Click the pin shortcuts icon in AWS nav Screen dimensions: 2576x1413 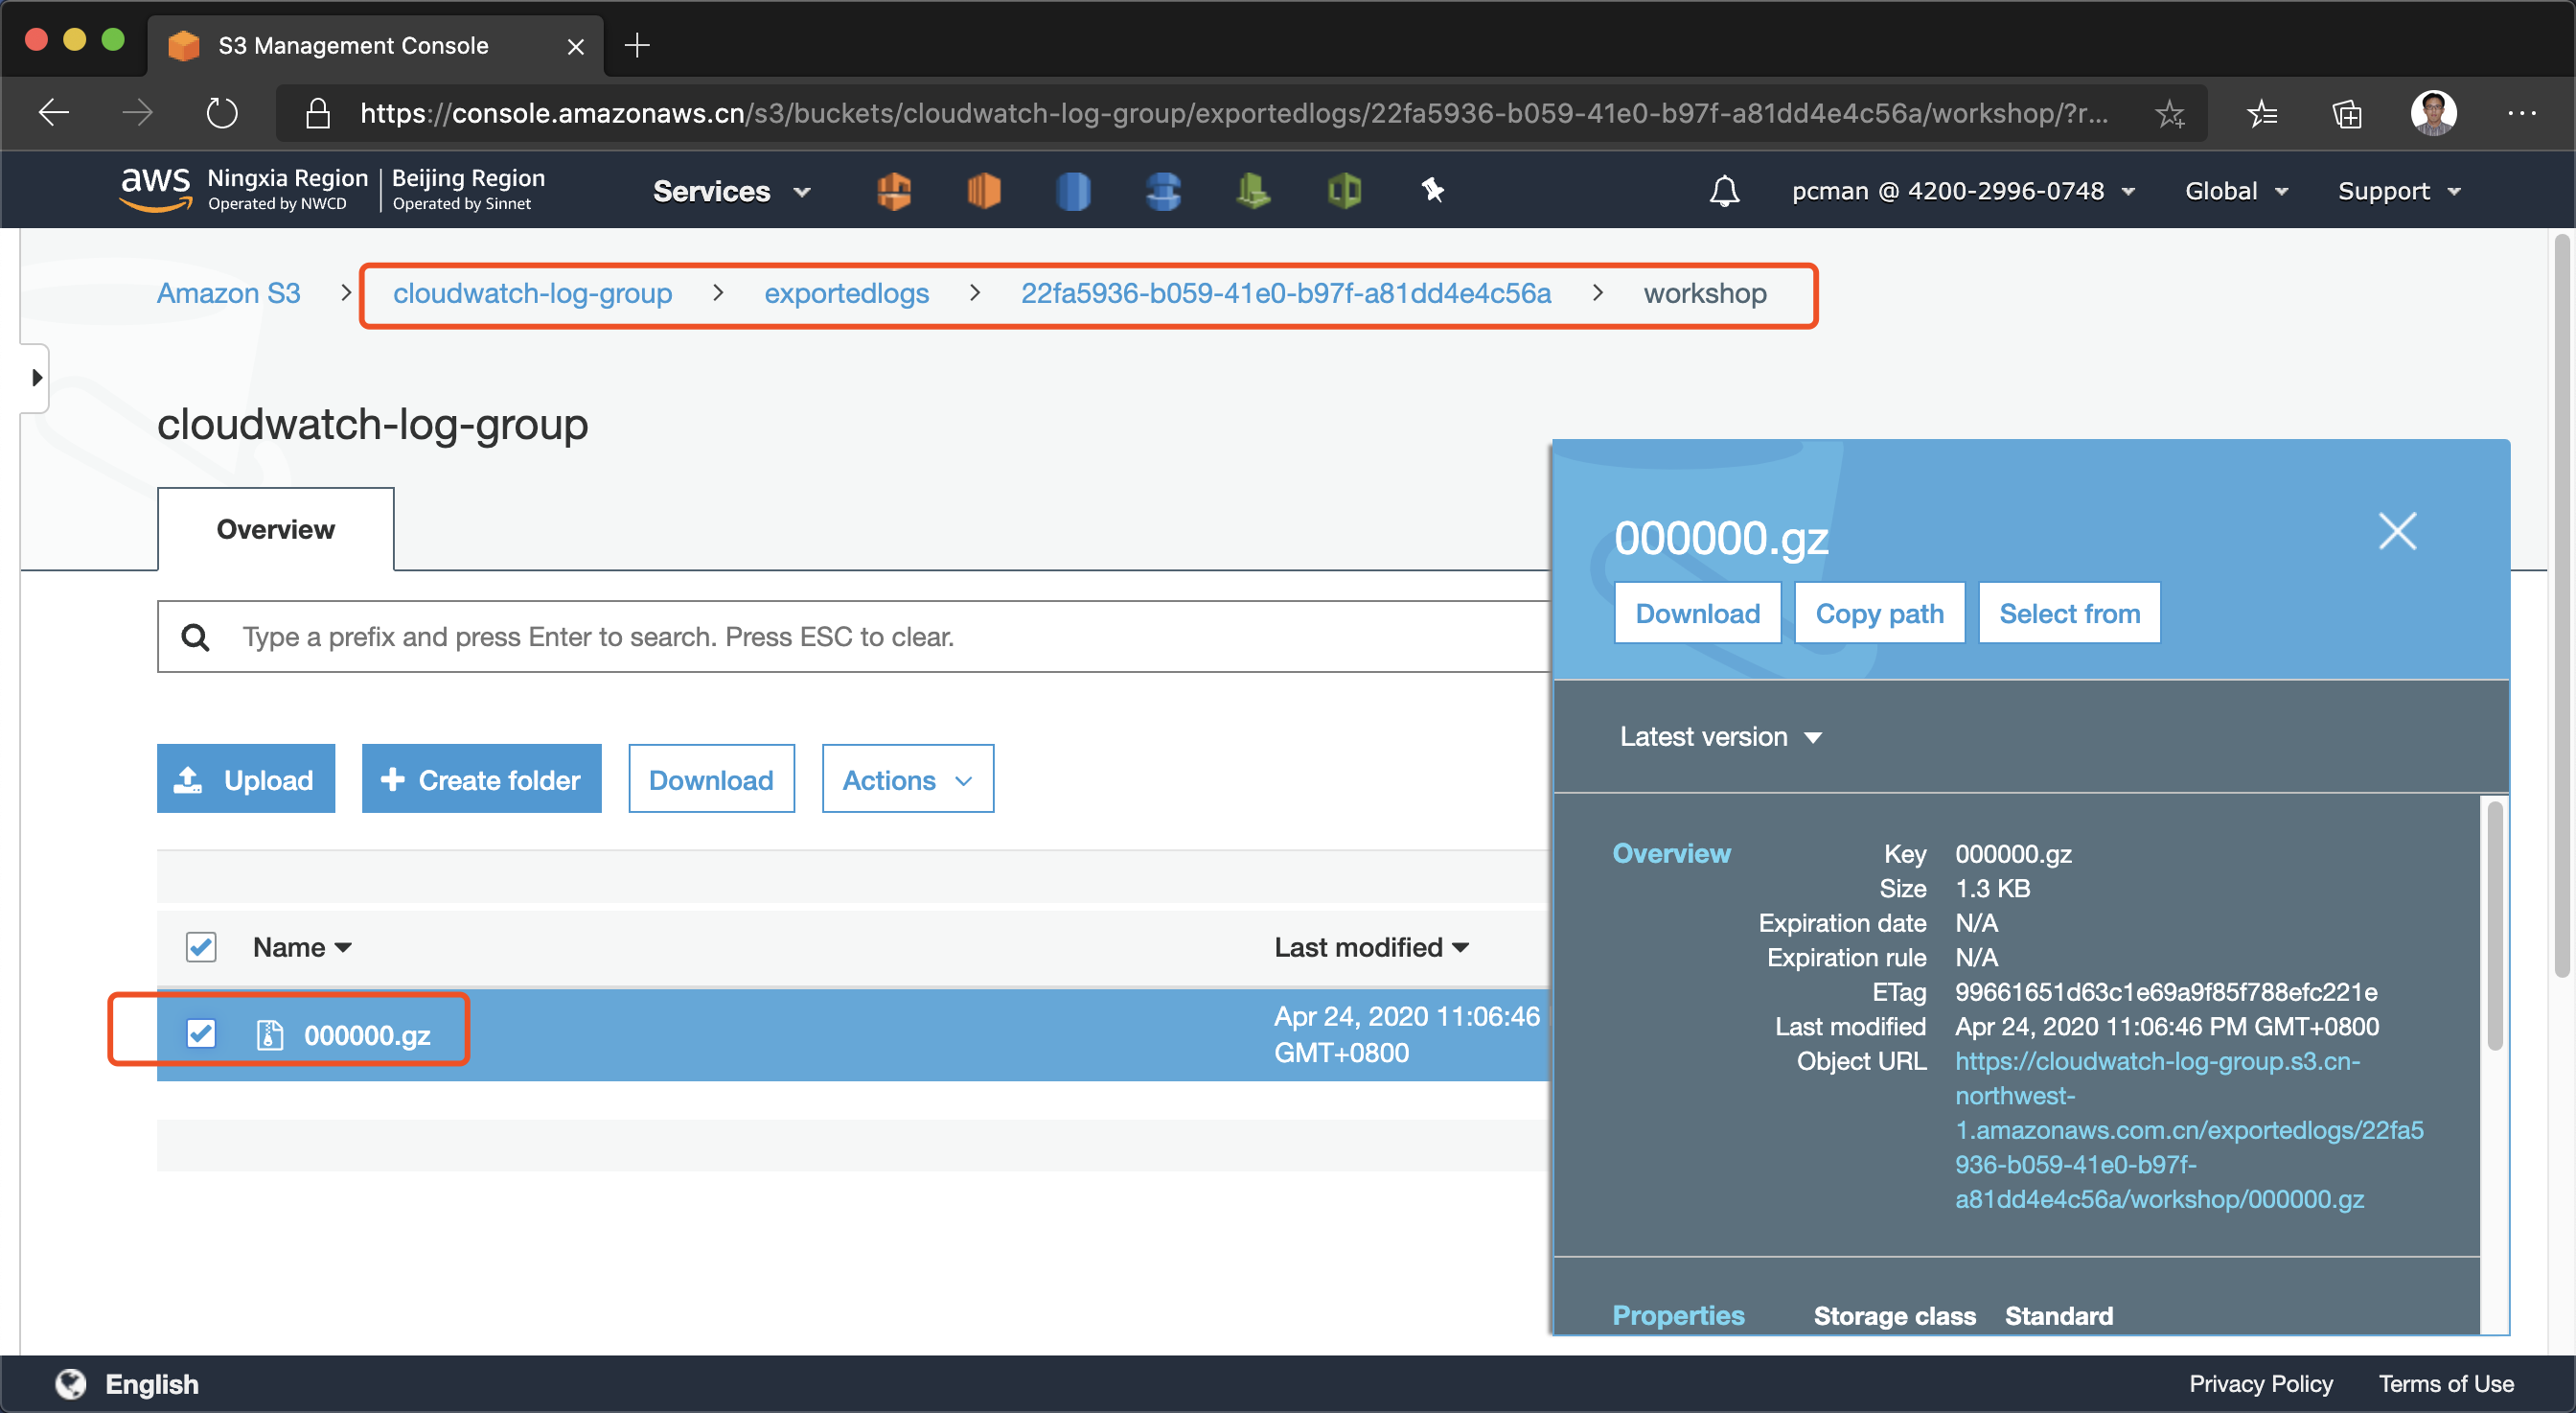click(x=1432, y=190)
